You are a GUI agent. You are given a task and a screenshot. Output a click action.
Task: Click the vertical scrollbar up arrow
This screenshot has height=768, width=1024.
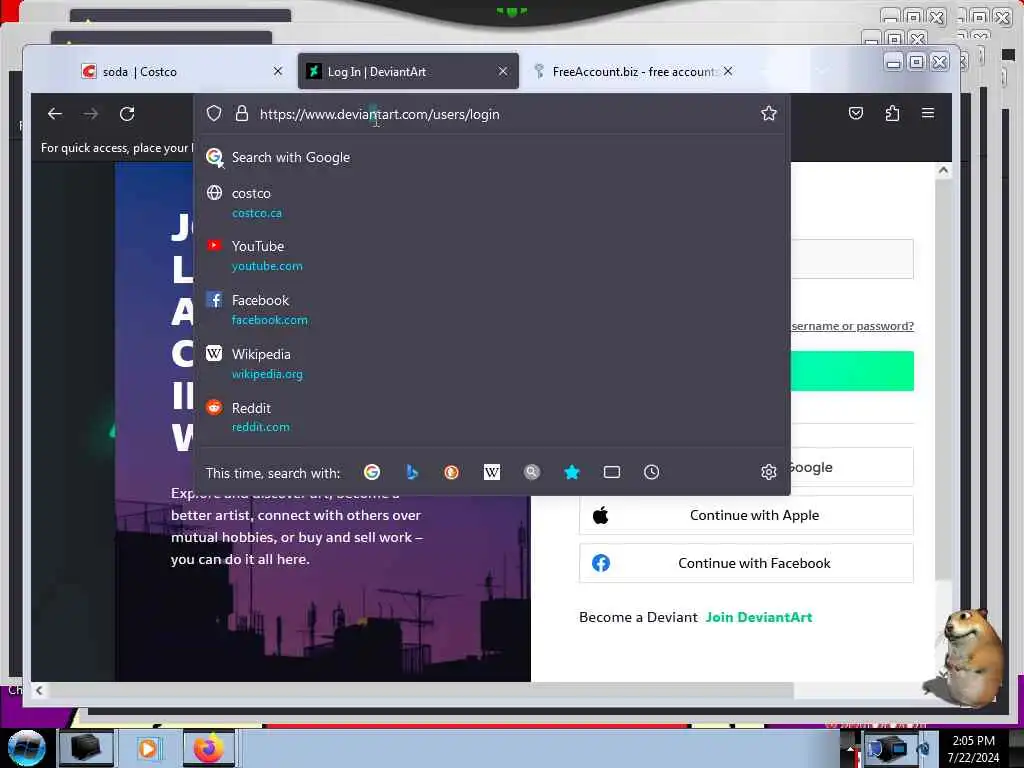942,170
